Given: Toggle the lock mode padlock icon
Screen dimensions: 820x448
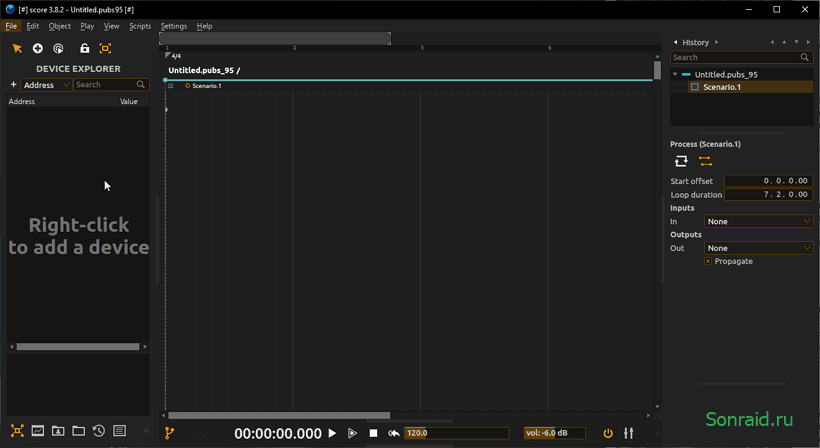Looking at the screenshot, I should [84, 49].
